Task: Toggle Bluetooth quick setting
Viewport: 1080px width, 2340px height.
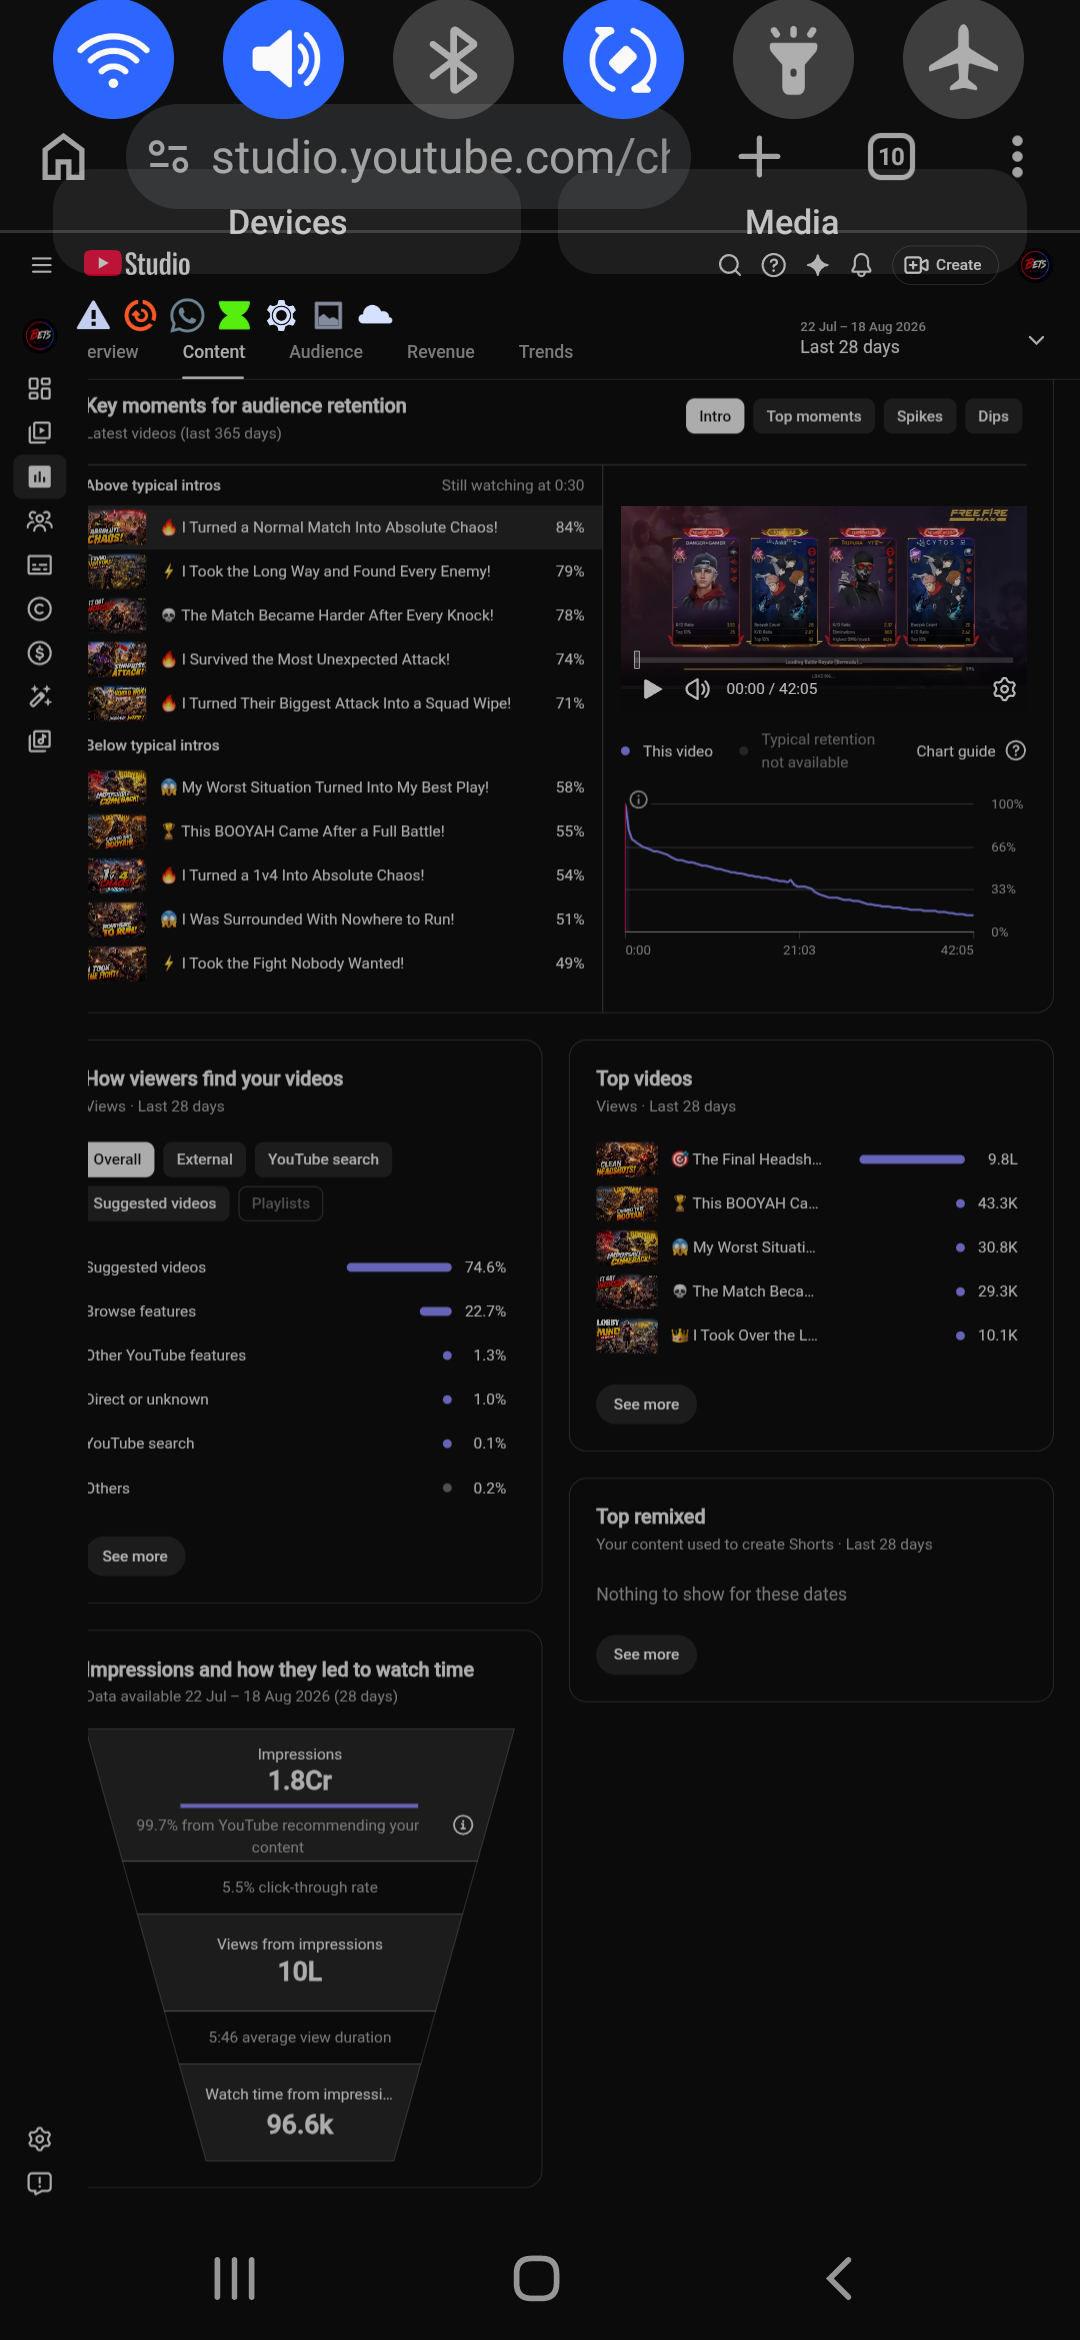Action: [x=453, y=58]
